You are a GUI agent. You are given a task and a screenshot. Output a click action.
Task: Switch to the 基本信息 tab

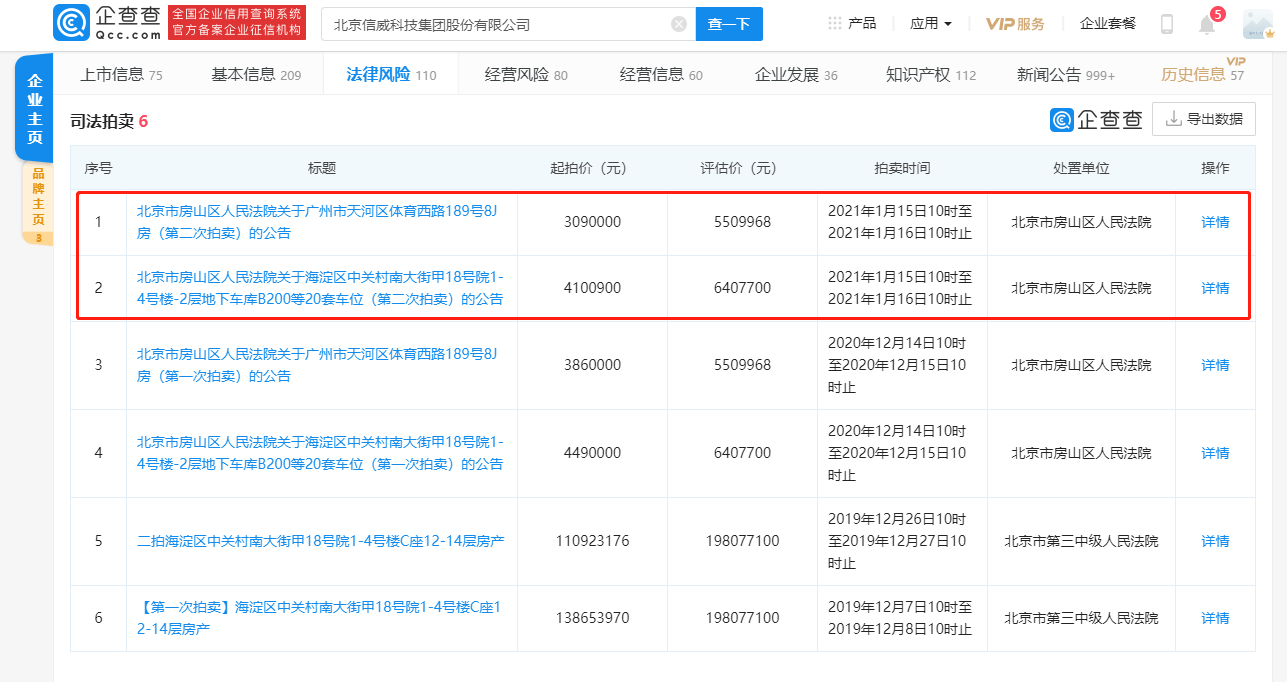[256, 74]
